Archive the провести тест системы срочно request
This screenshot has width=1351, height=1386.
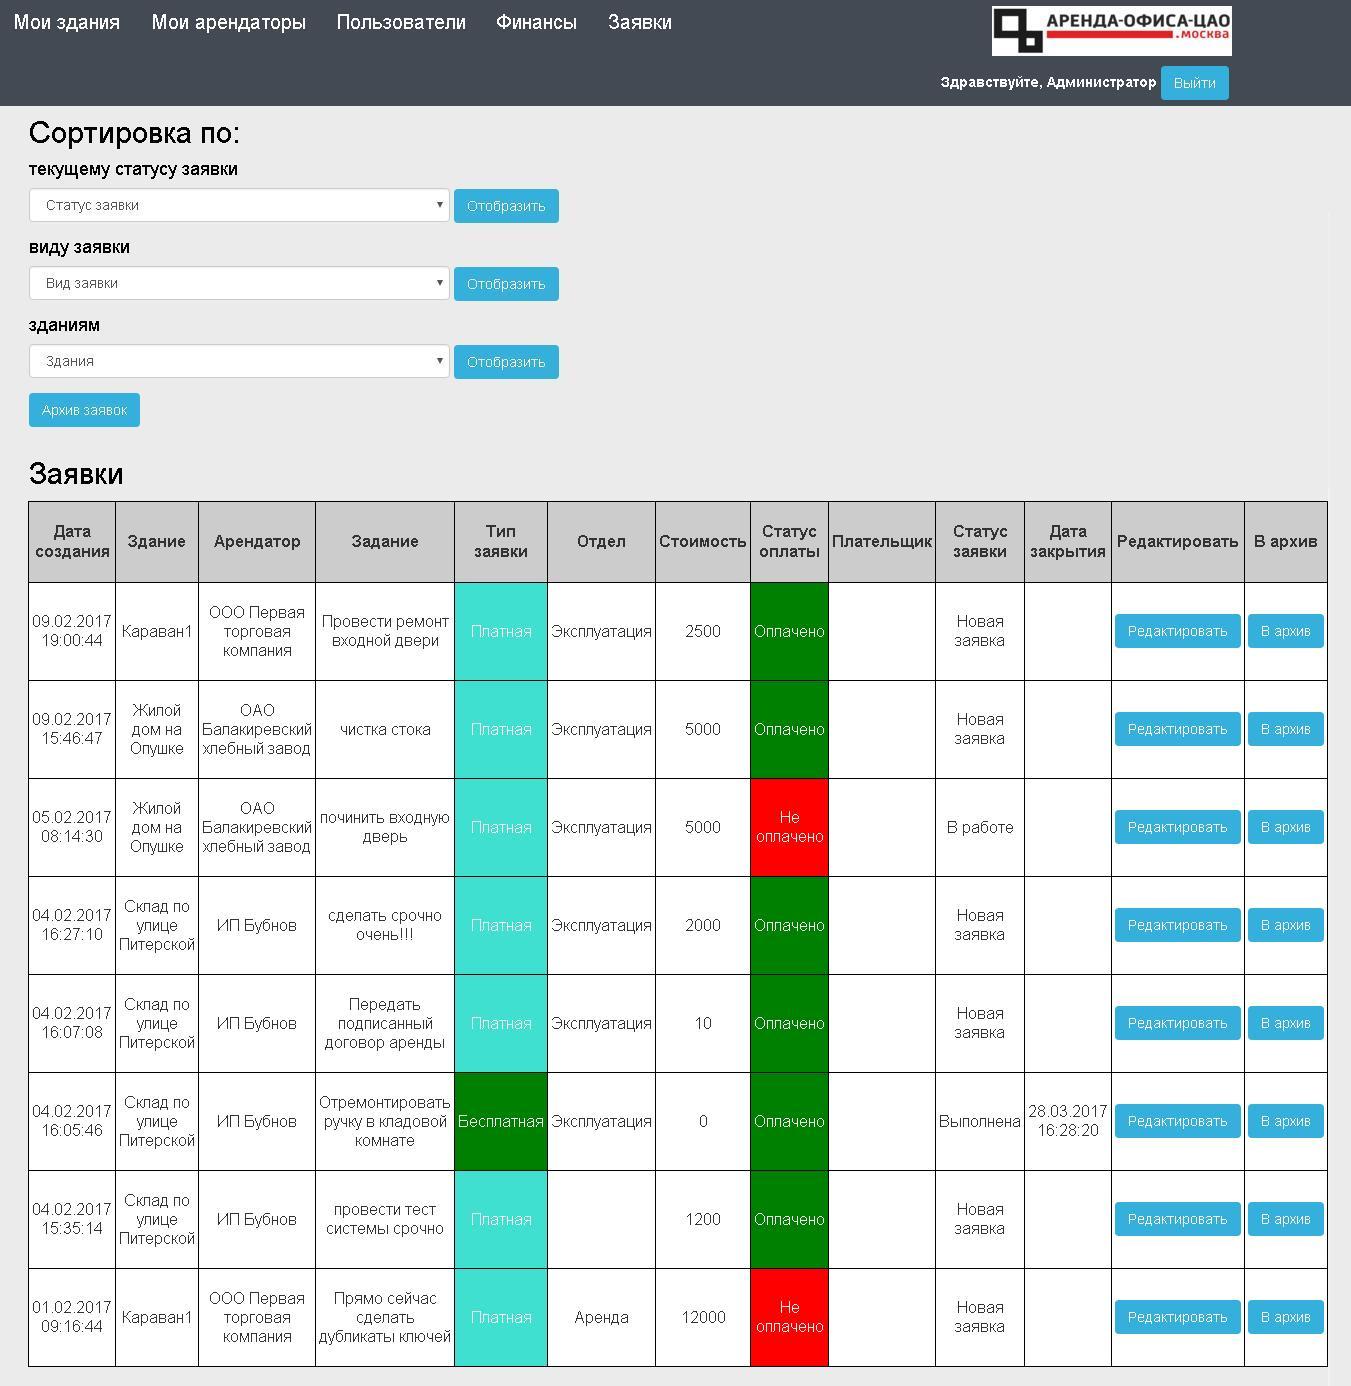pyautogui.click(x=1285, y=1219)
